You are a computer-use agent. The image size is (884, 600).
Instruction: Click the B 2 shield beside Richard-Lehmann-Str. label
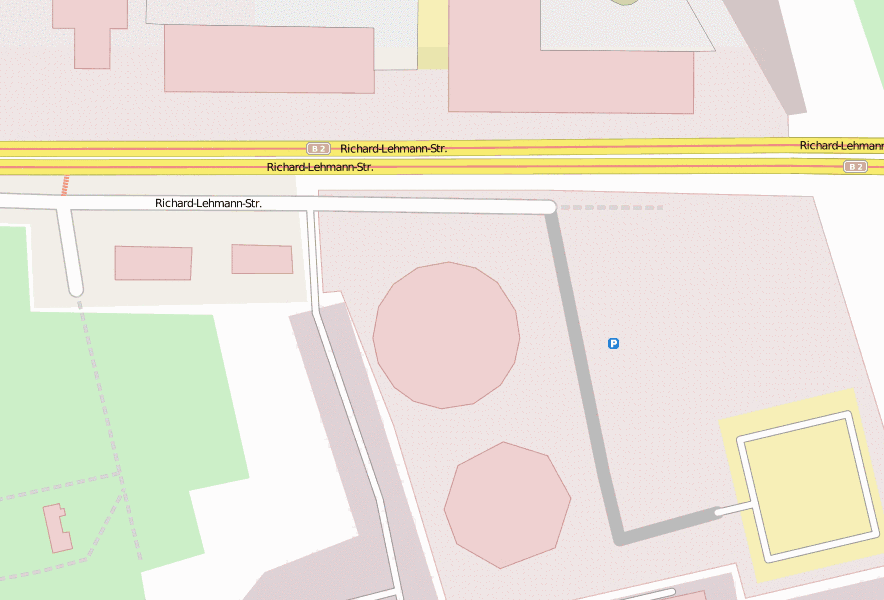(318, 148)
